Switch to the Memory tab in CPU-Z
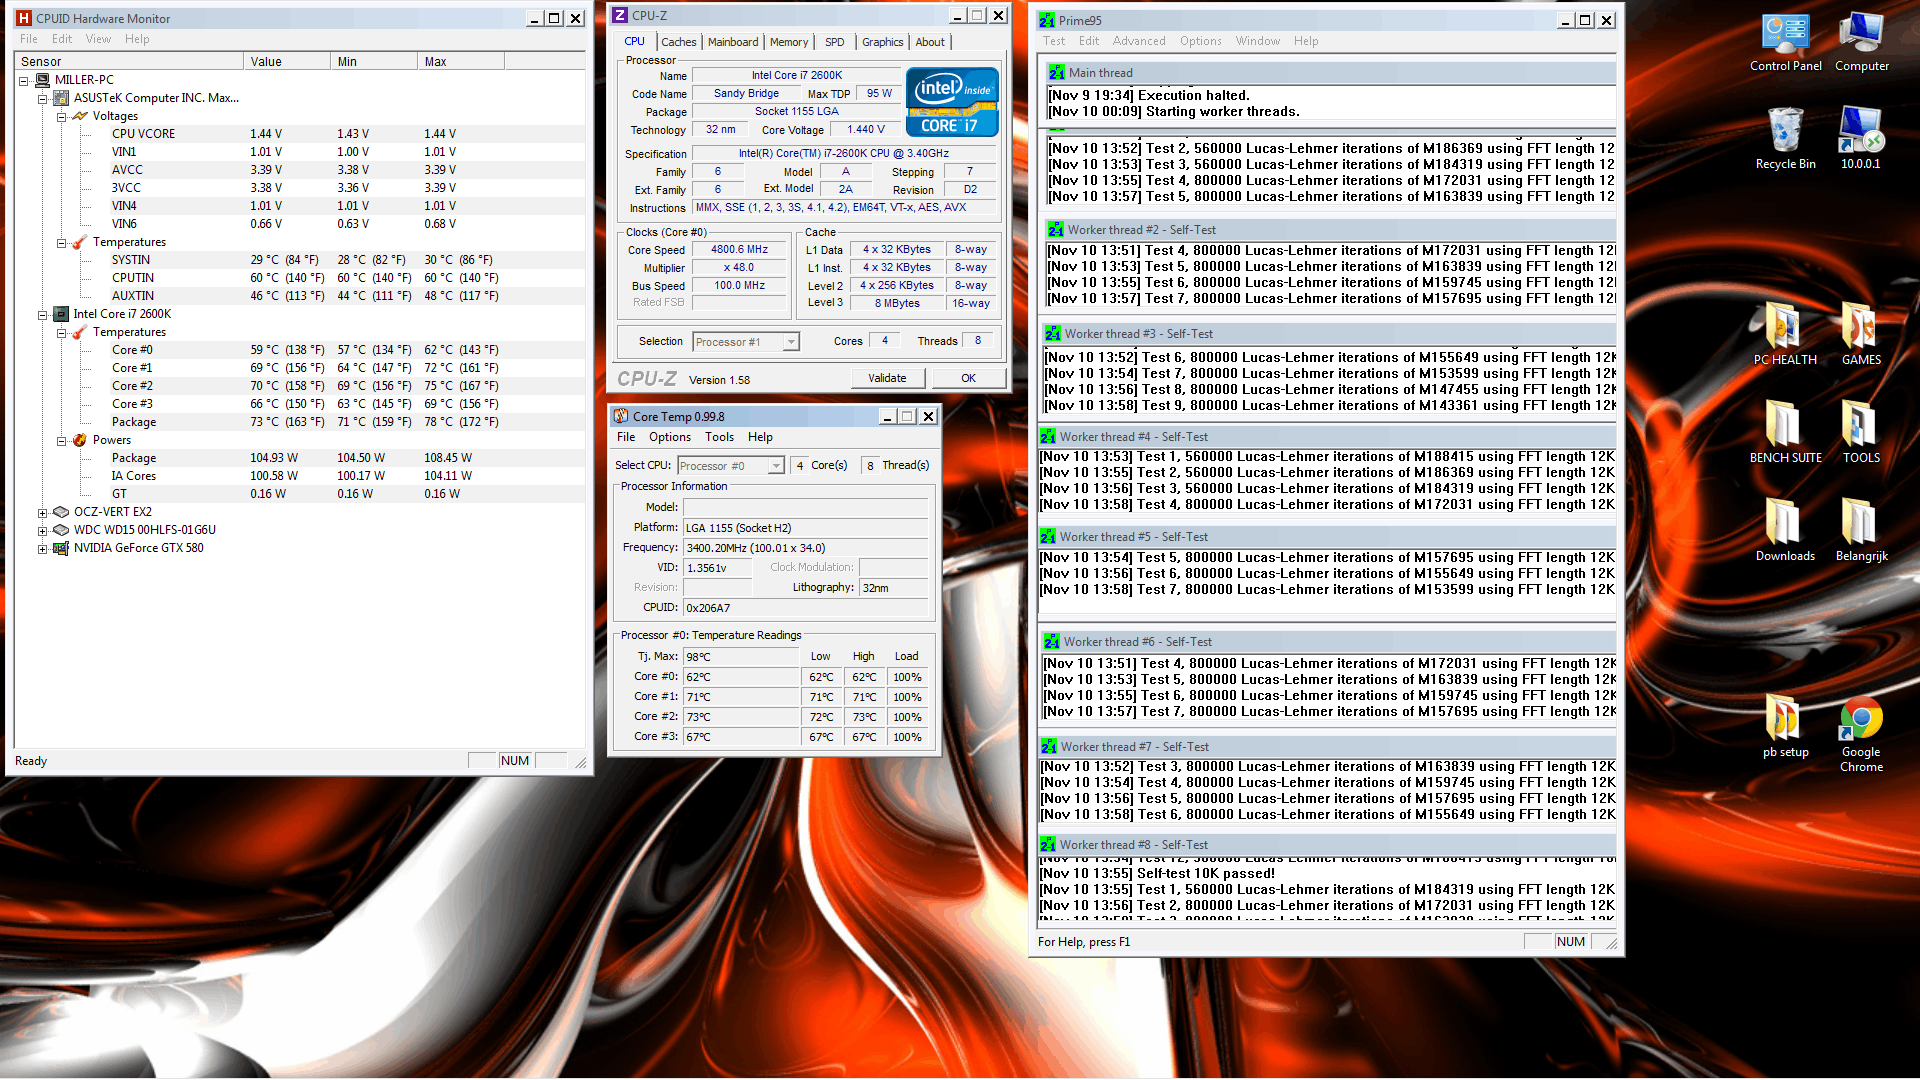Image resolution: width=1920 pixels, height=1080 pixels. point(789,42)
